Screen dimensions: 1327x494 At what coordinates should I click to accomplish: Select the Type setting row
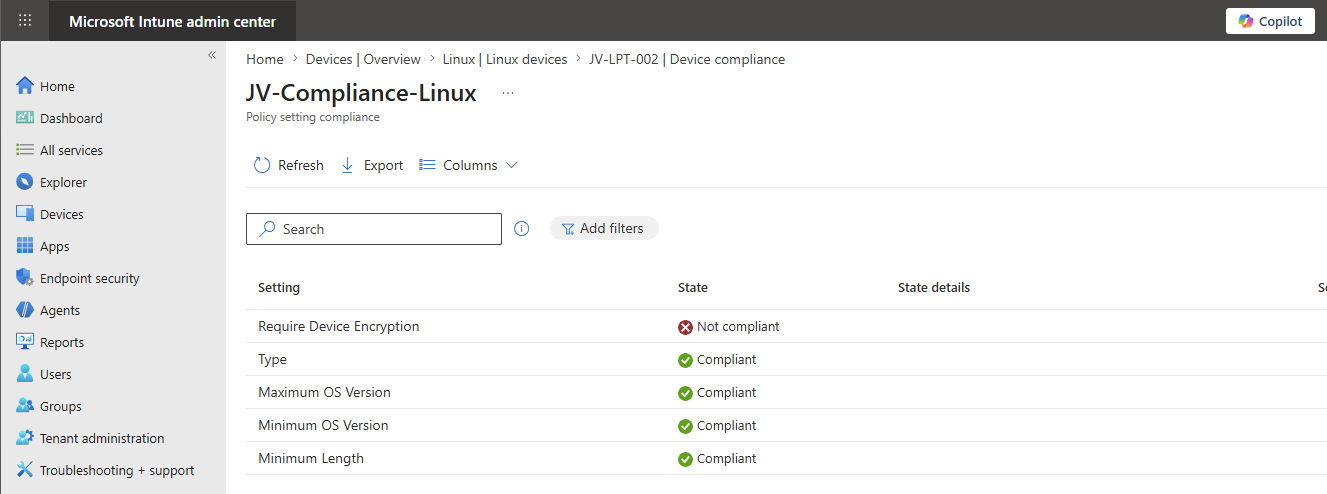(786, 359)
